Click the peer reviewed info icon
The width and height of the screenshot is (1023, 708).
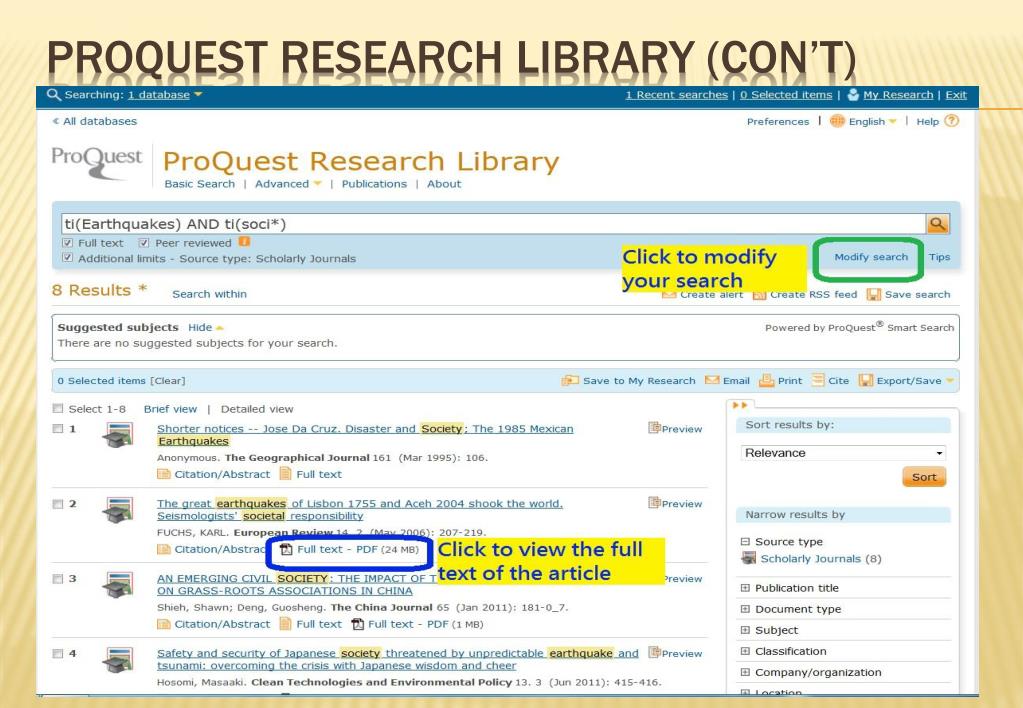(244, 242)
